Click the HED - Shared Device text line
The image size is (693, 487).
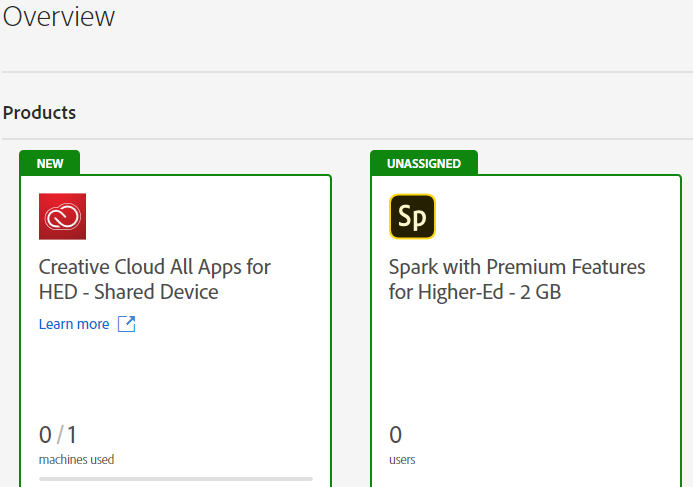(x=129, y=292)
